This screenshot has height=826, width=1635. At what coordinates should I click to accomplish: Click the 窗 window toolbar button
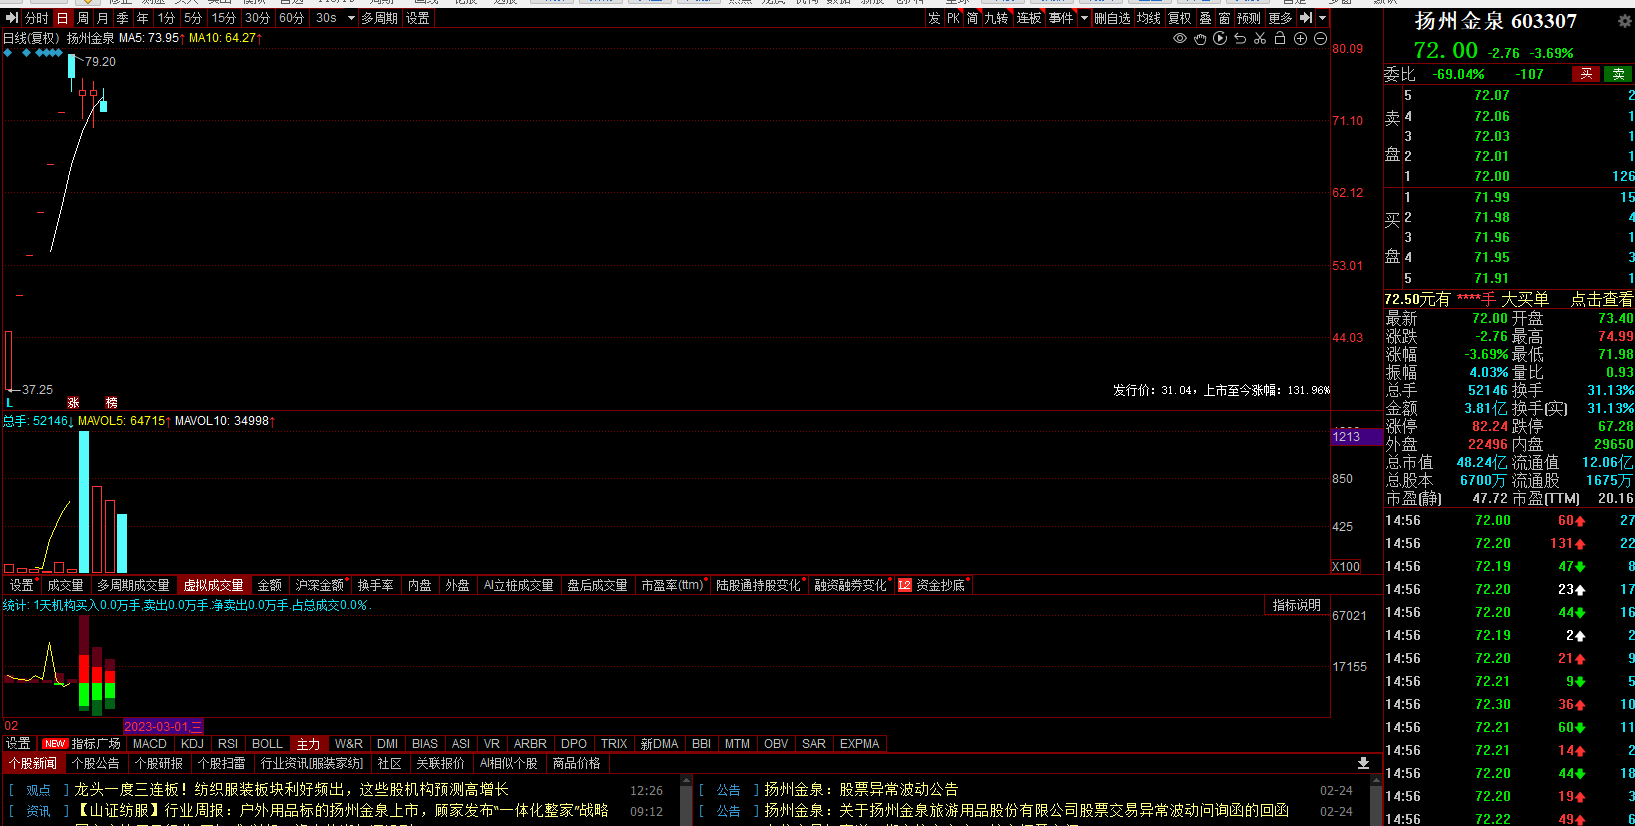[1224, 18]
